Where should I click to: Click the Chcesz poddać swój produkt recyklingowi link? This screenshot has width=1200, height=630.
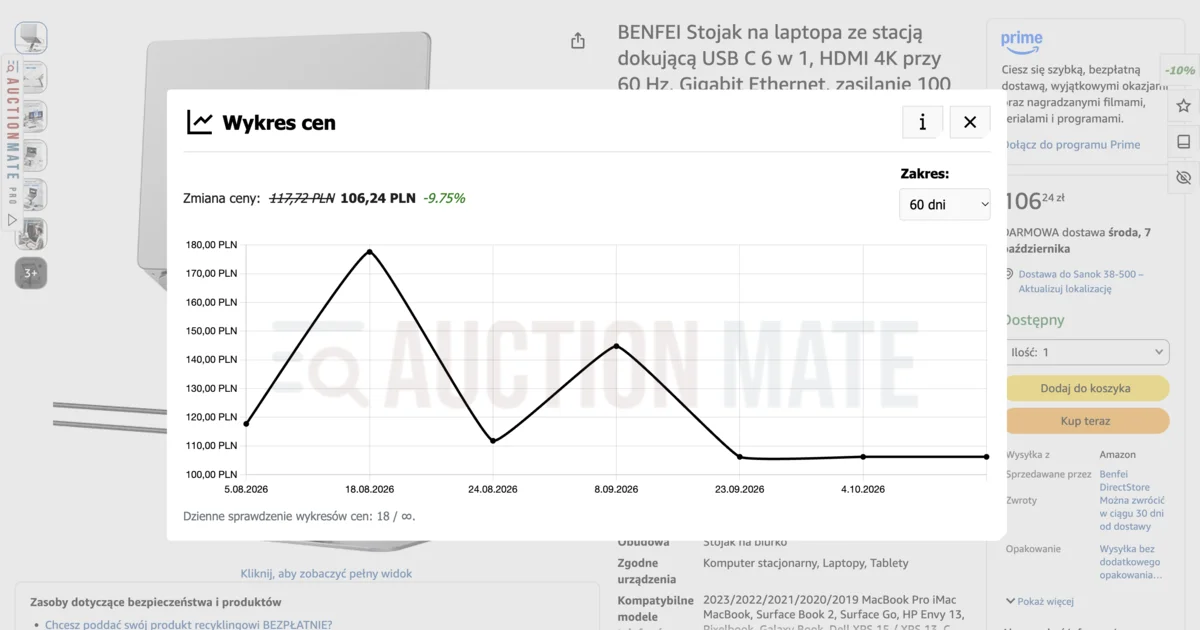coord(188,625)
